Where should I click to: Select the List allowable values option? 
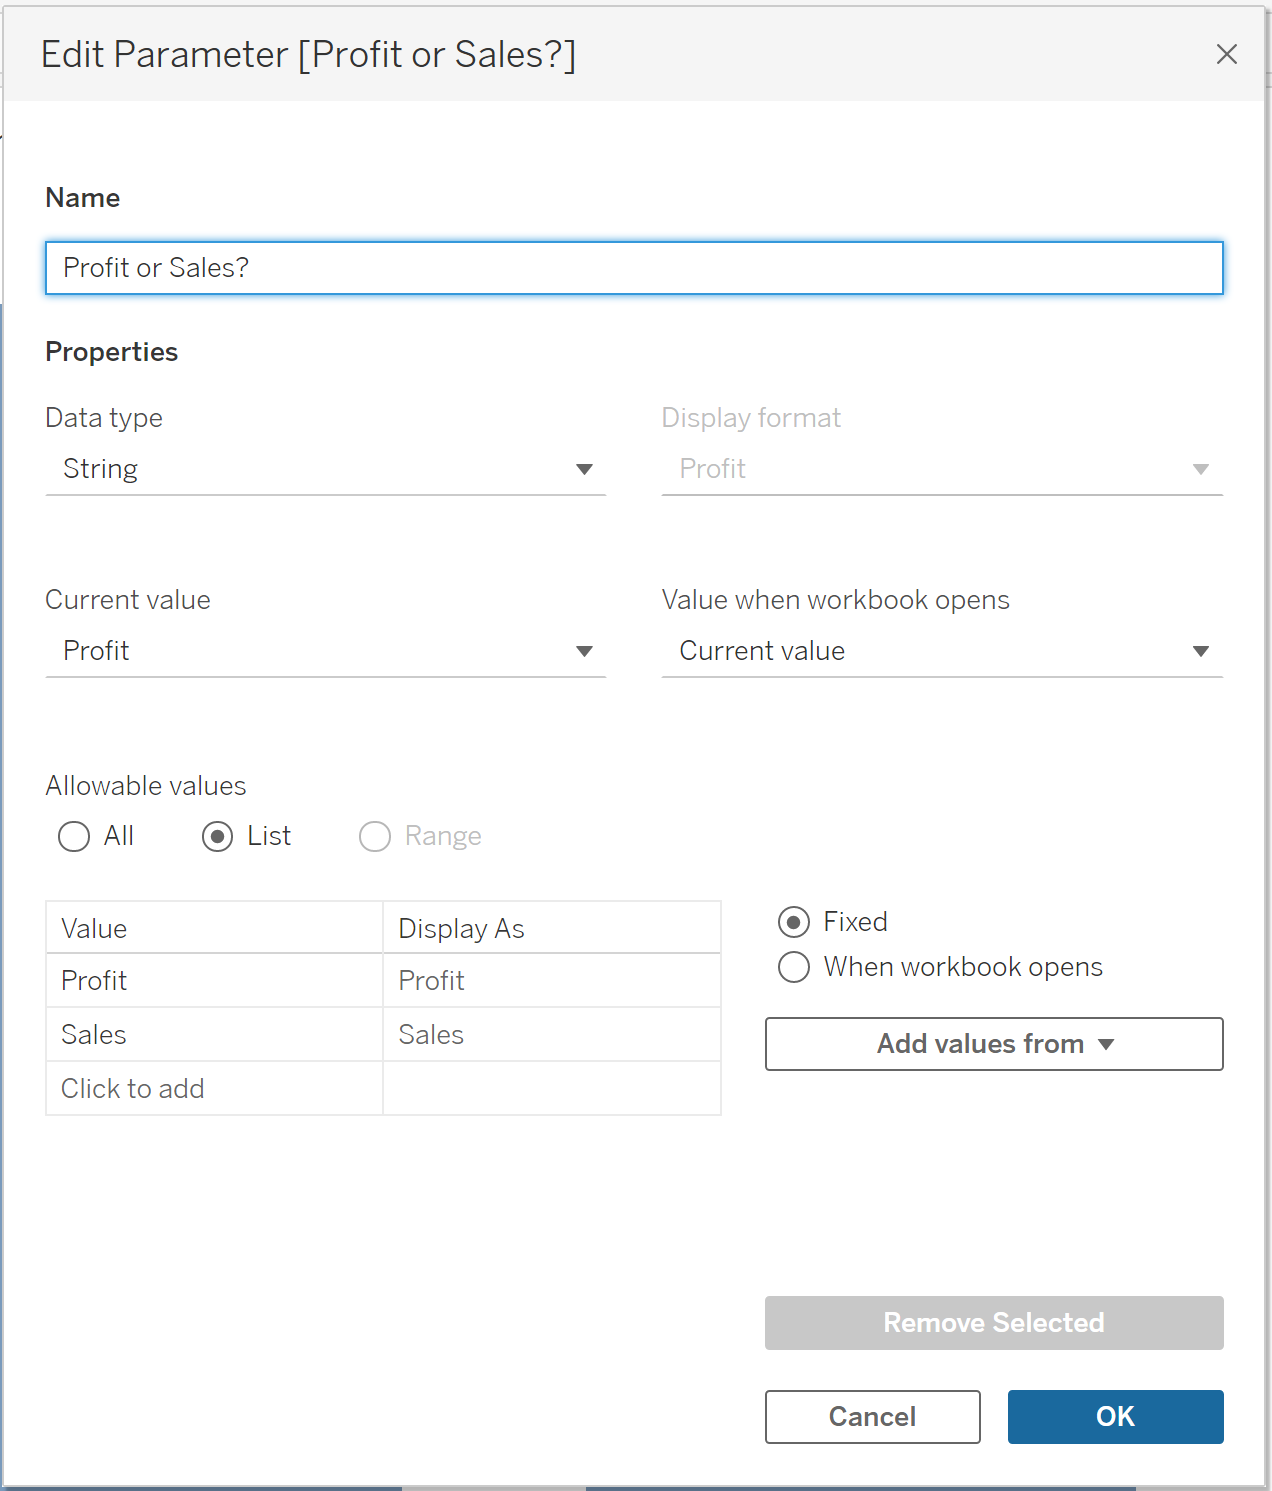pyautogui.click(x=218, y=836)
